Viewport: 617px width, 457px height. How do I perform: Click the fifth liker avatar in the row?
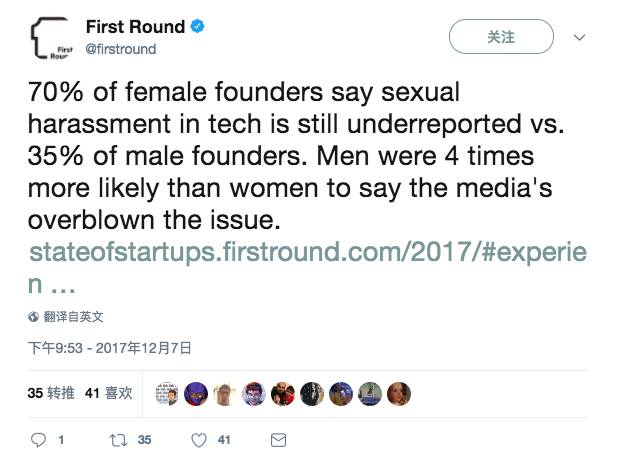pyautogui.click(x=284, y=393)
